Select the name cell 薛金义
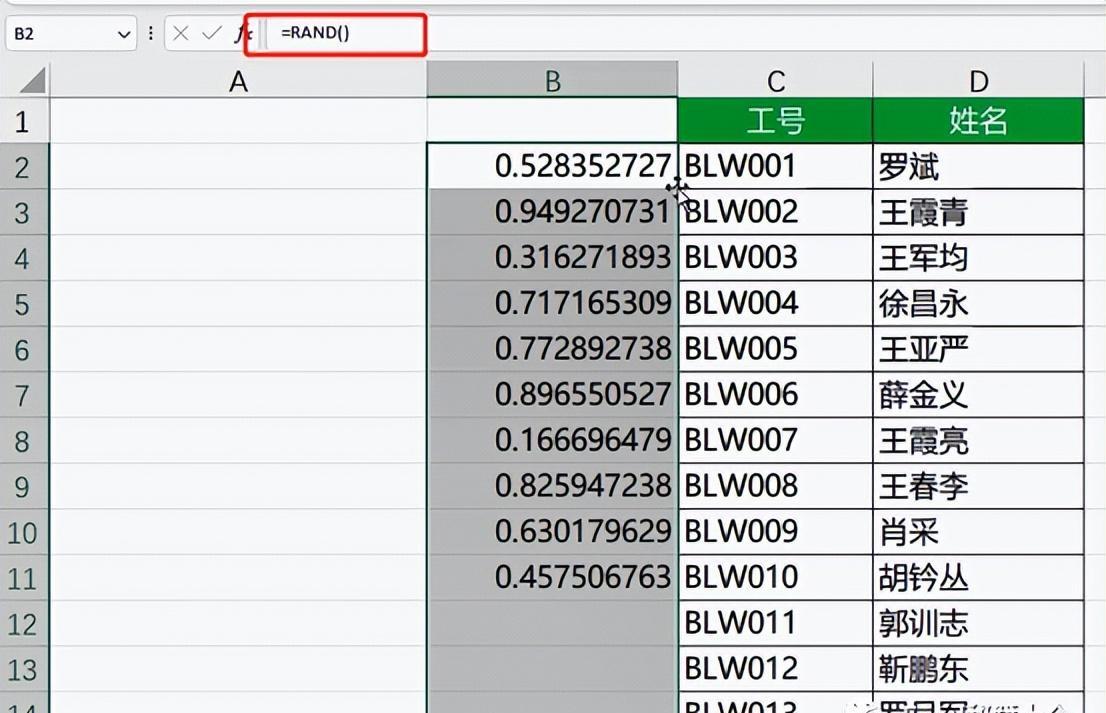1106x713 pixels. [978, 394]
